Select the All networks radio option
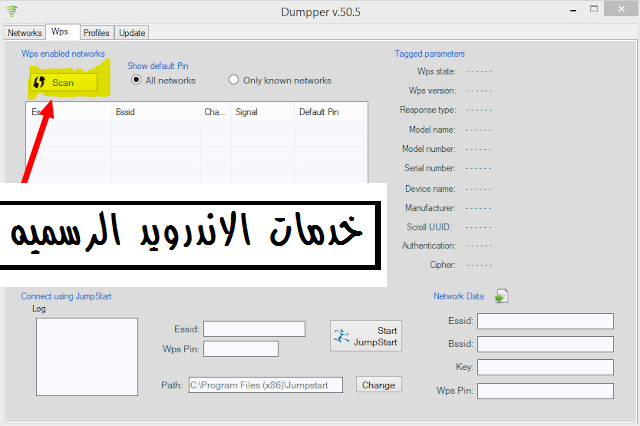 coord(163,80)
